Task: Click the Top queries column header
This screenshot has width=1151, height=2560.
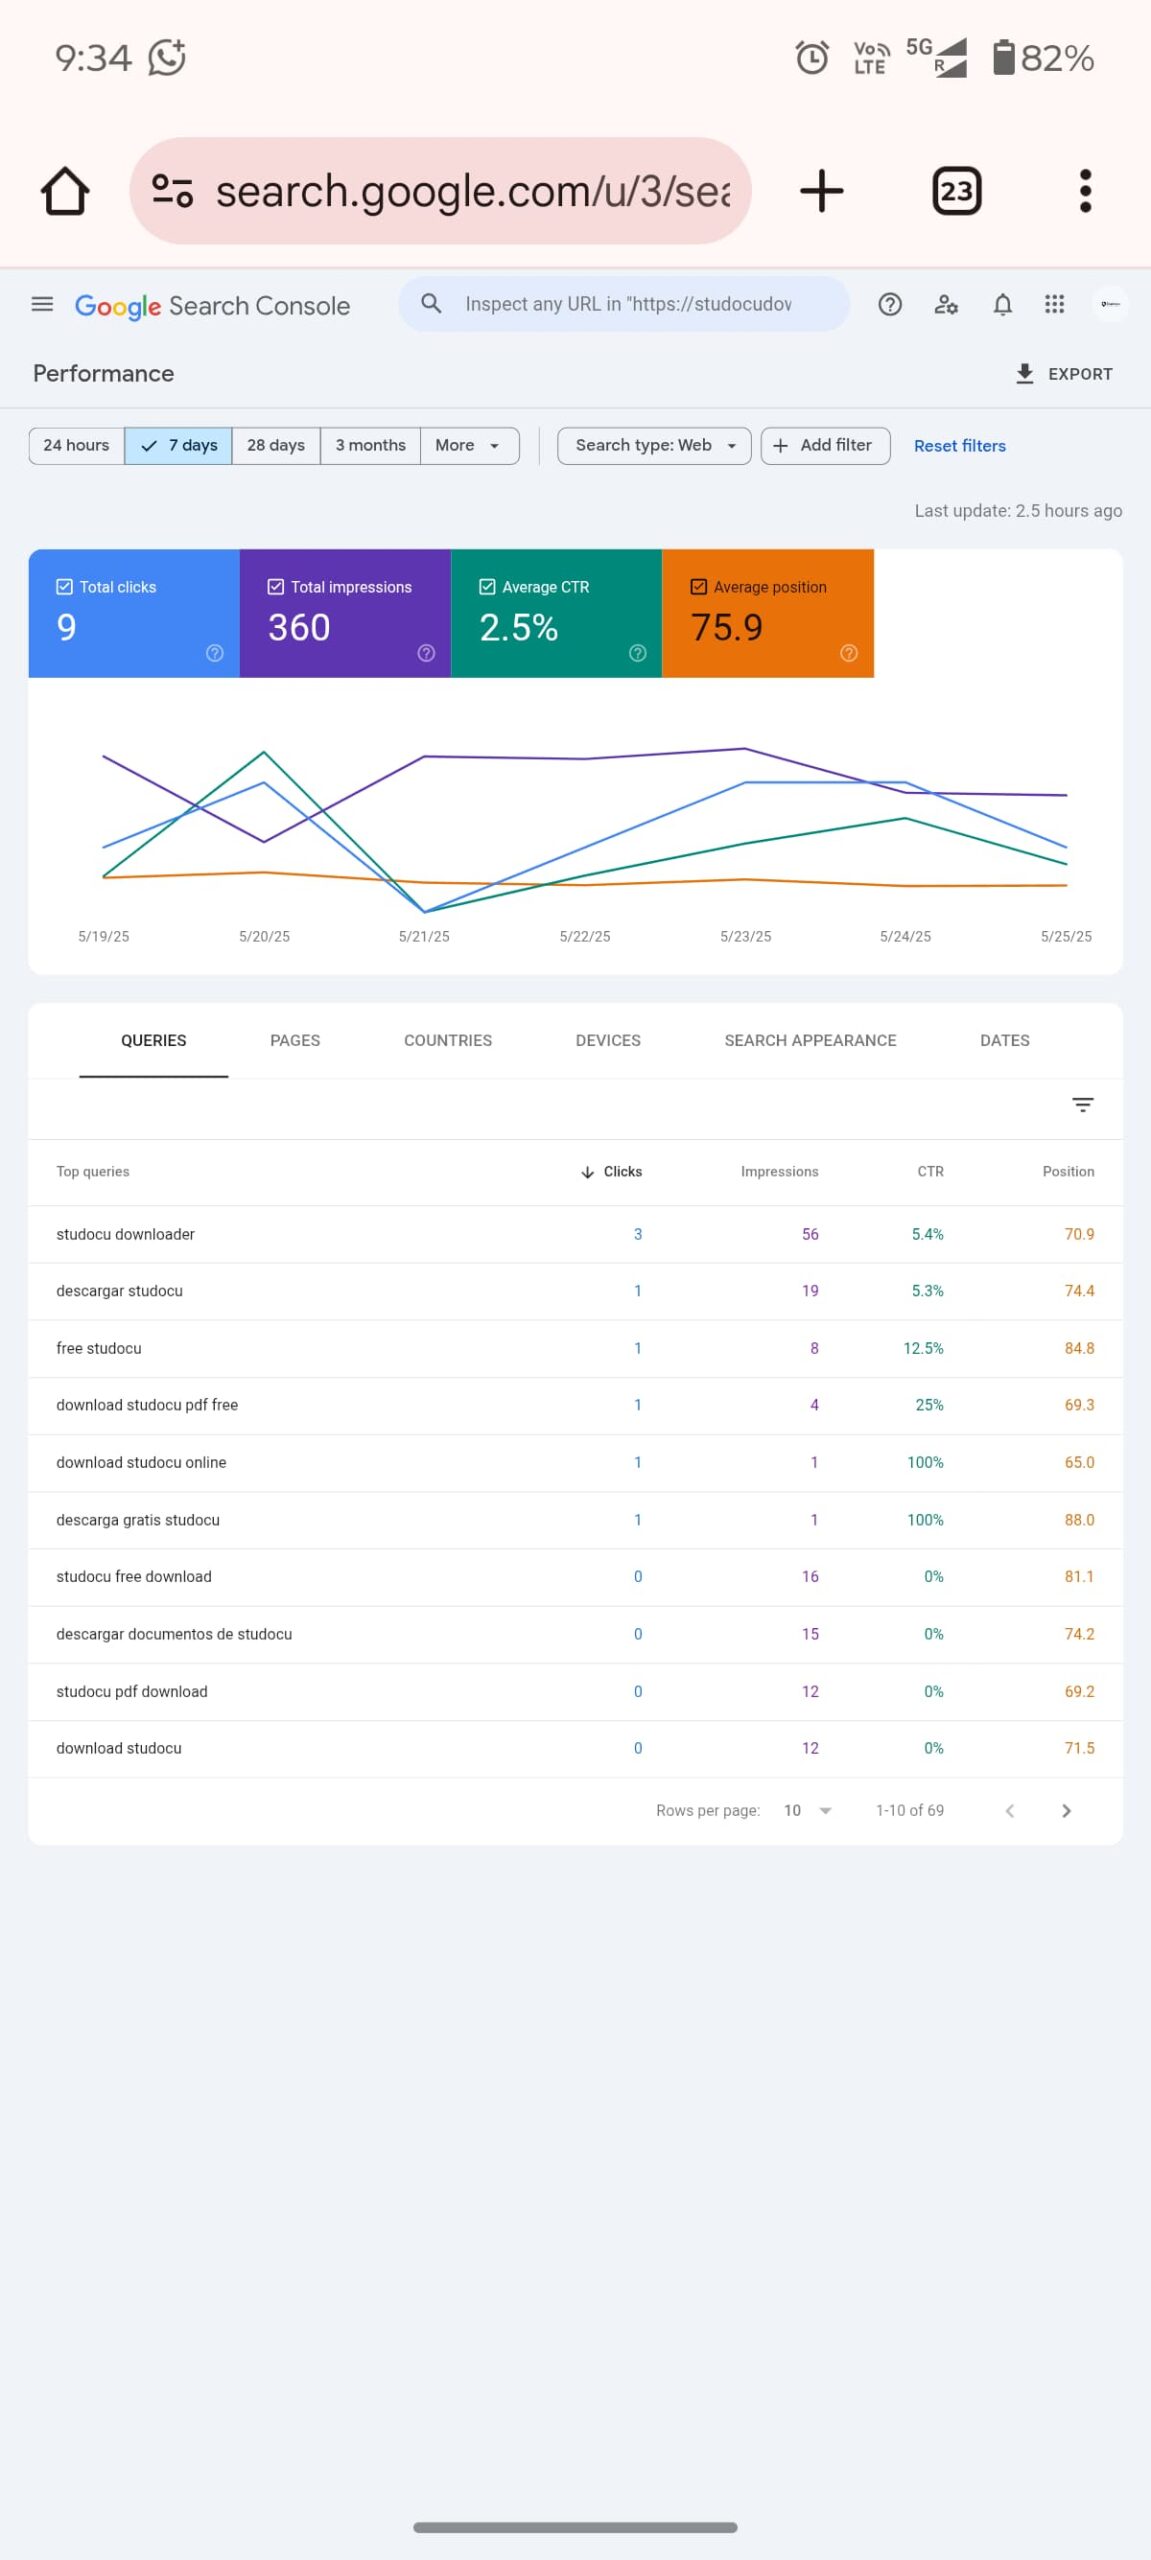Action: pyautogui.click(x=93, y=1172)
